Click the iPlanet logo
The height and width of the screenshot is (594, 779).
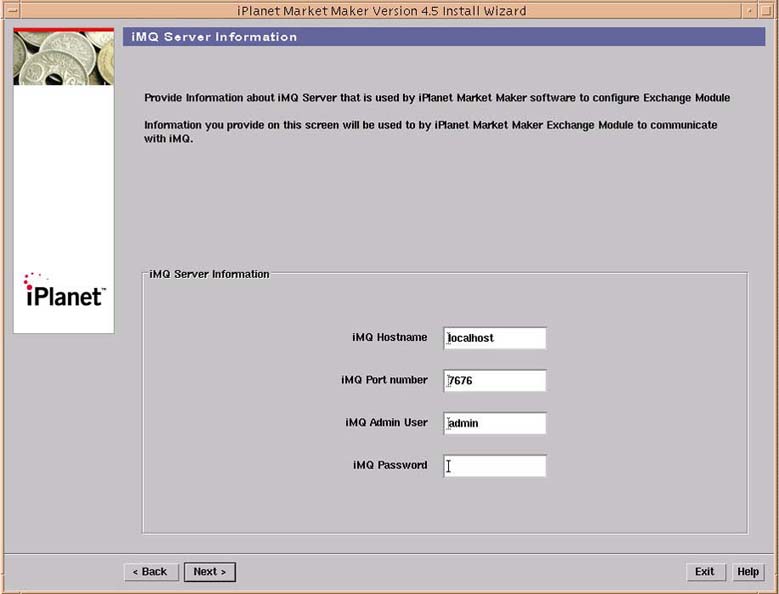tap(64, 291)
